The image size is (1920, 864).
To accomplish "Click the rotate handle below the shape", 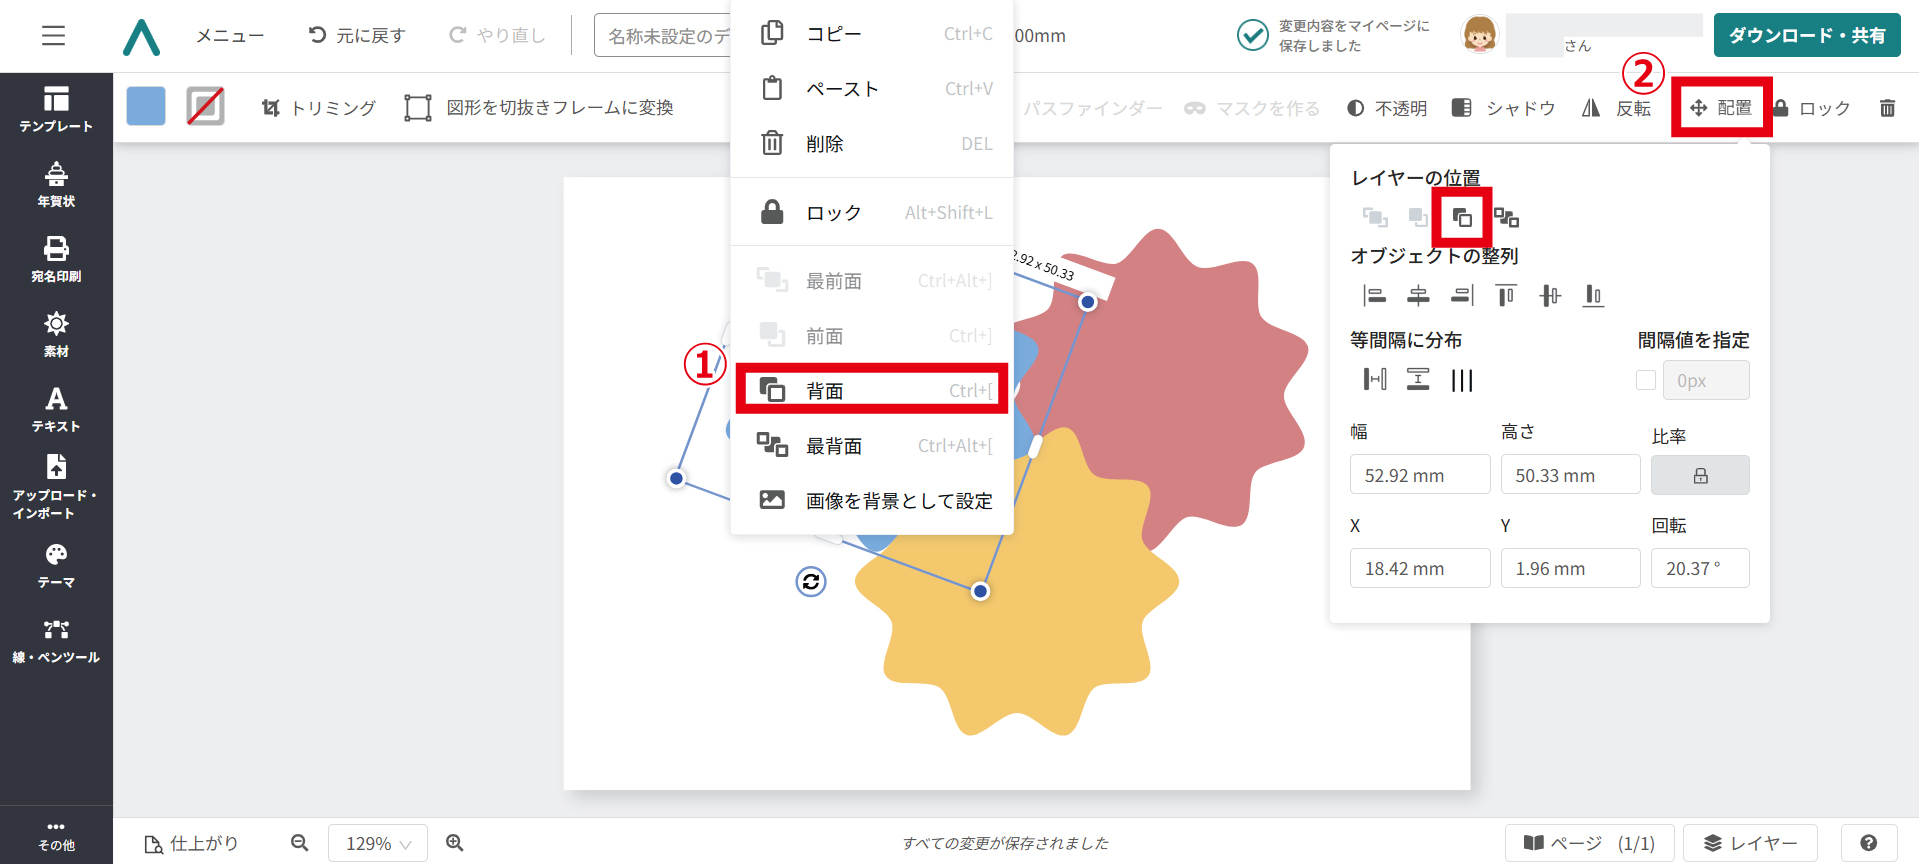I will pyautogui.click(x=811, y=581).
